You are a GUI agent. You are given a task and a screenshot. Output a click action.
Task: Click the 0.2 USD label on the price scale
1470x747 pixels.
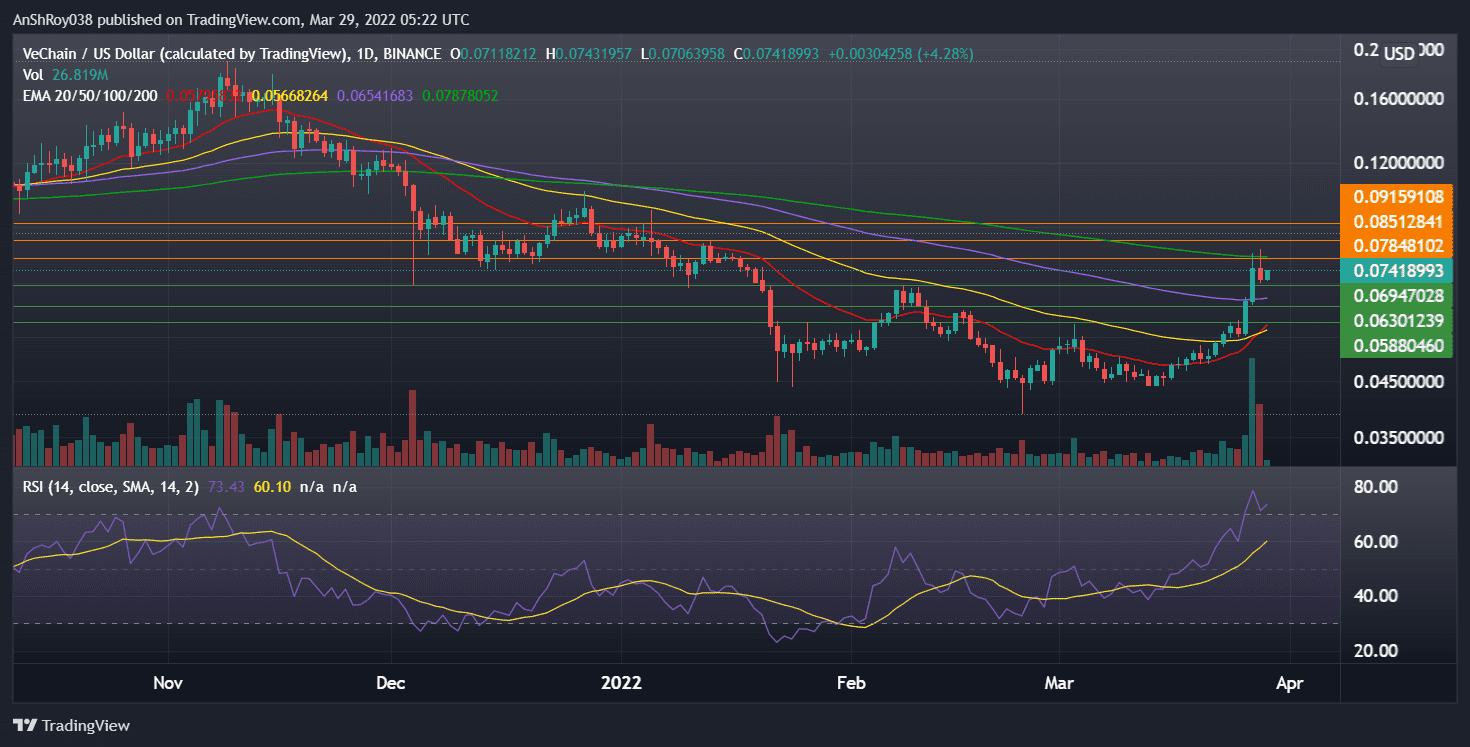pos(1386,52)
